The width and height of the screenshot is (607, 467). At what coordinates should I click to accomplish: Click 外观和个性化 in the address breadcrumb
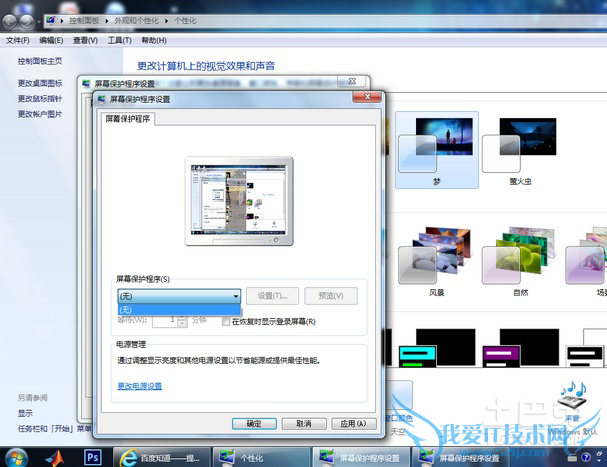(x=136, y=21)
